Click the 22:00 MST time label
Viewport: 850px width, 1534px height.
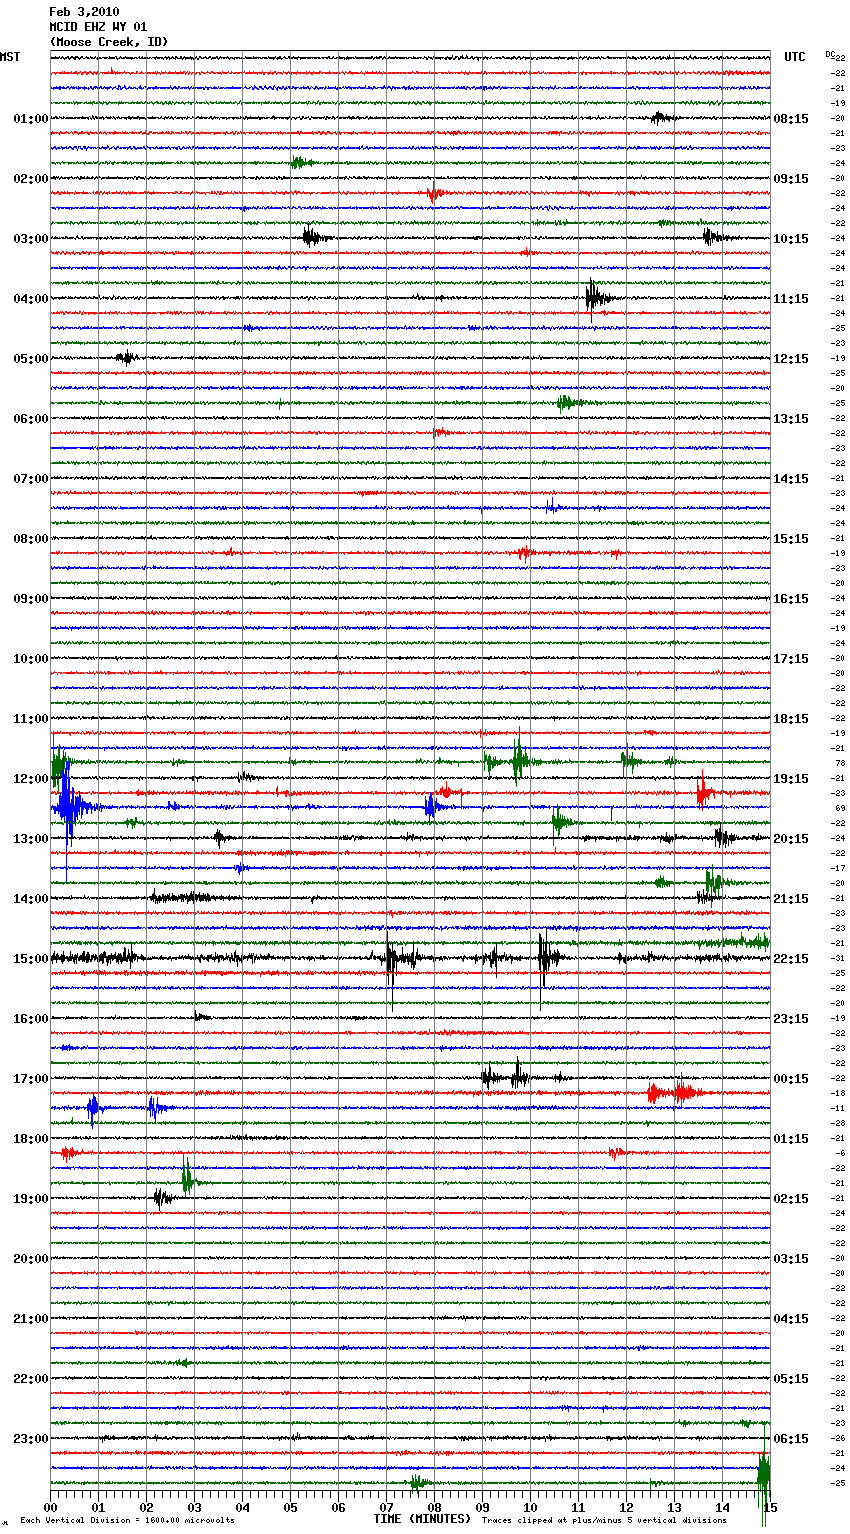coord(30,1379)
